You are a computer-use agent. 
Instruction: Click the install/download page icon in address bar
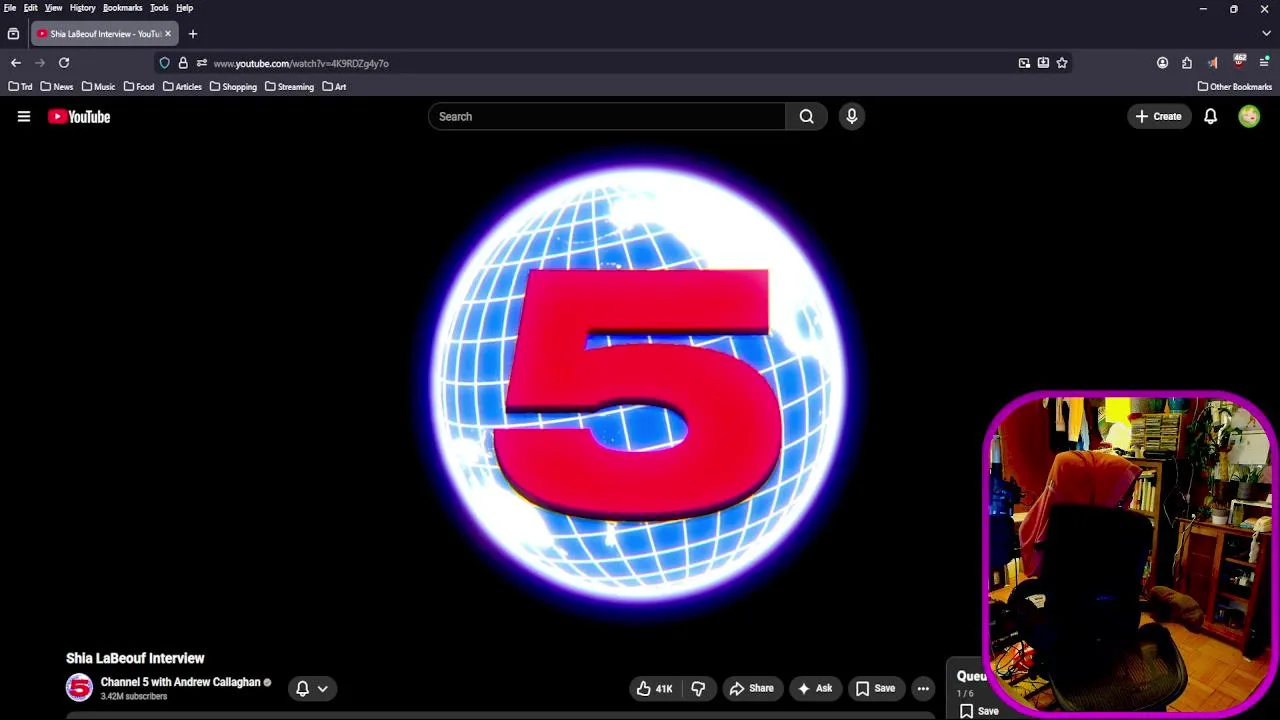[1043, 63]
